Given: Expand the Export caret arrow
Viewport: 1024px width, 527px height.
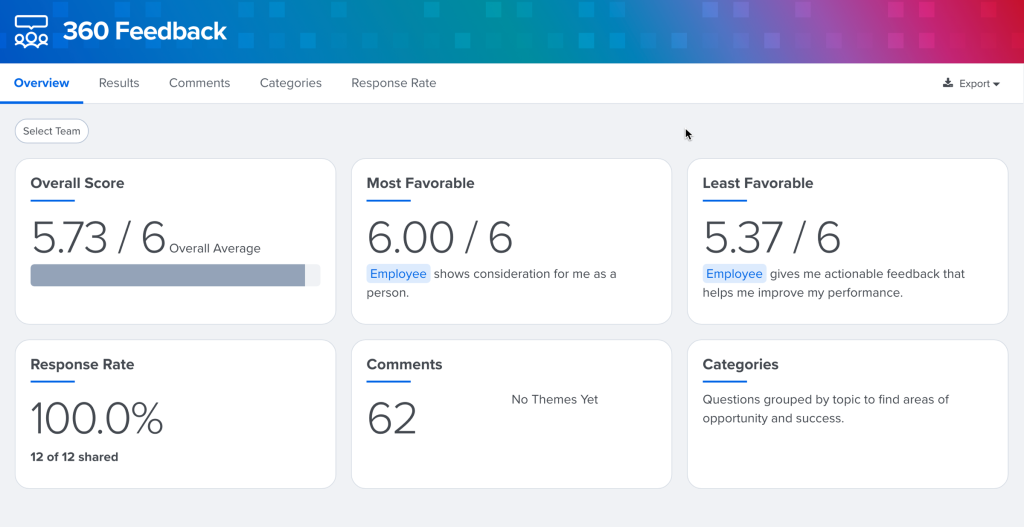Looking at the screenshot, I should pyautogui.click(x=996, y=85).
